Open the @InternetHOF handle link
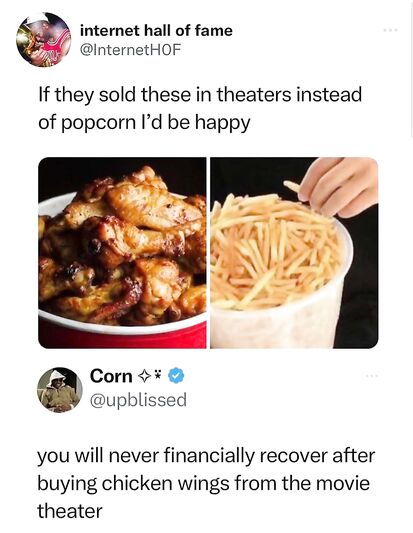Viewport: 413px width, 533px height. [x=130, y=50]
